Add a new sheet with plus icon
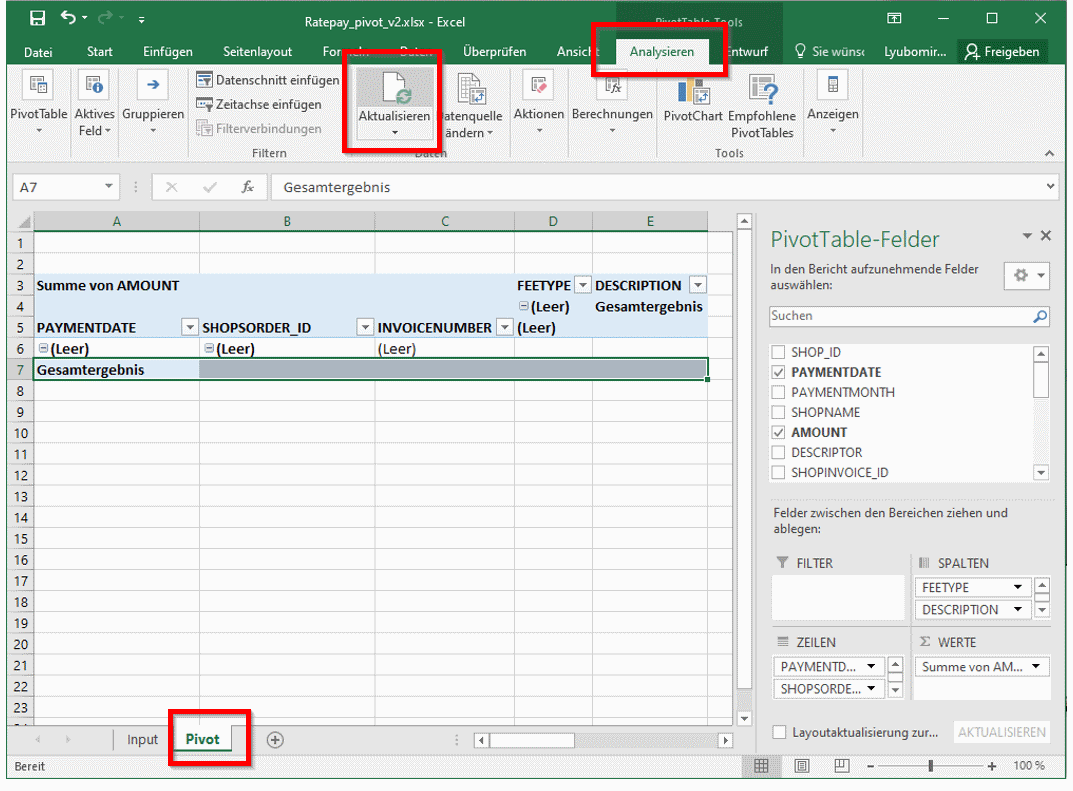The image size is (1073, 791). [275, 740]
